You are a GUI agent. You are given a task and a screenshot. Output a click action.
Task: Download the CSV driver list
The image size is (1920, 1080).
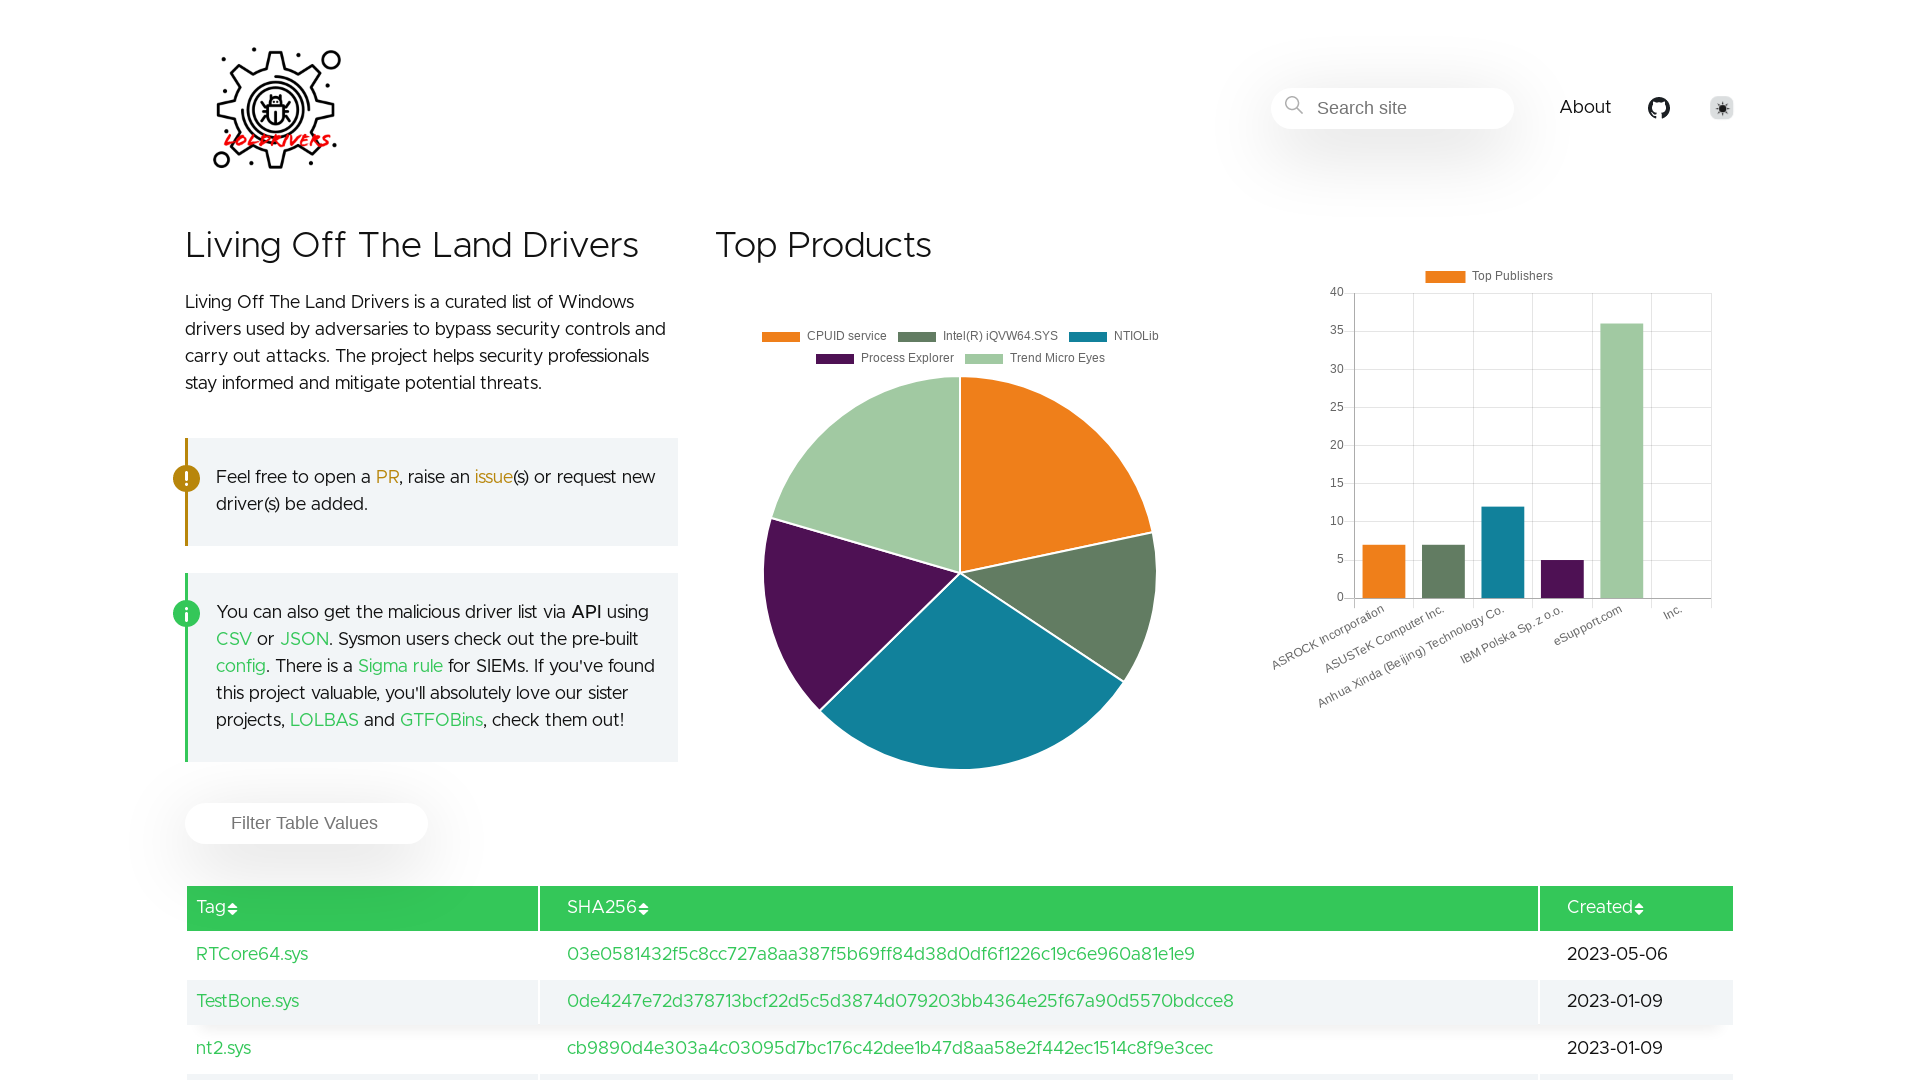tap(234, 640)
